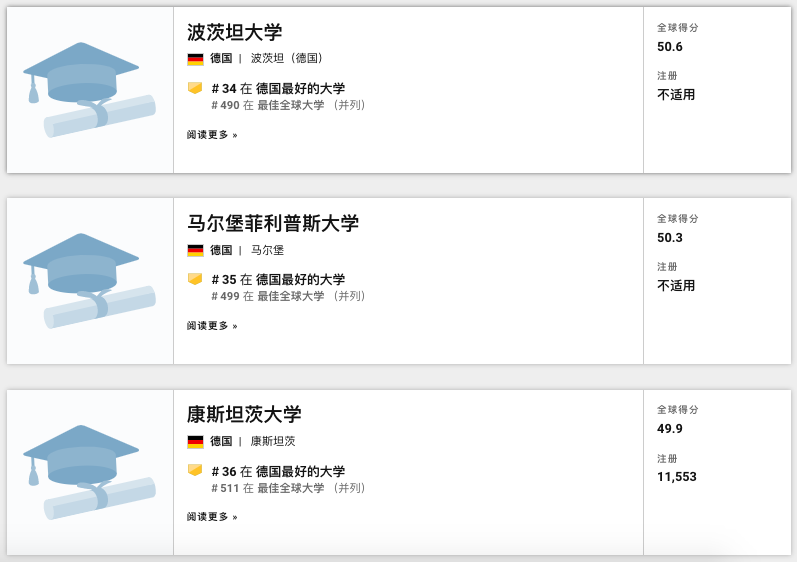
Task: Open the 马尔堡菲利普斯大学 title link
Action: (272, 223)
